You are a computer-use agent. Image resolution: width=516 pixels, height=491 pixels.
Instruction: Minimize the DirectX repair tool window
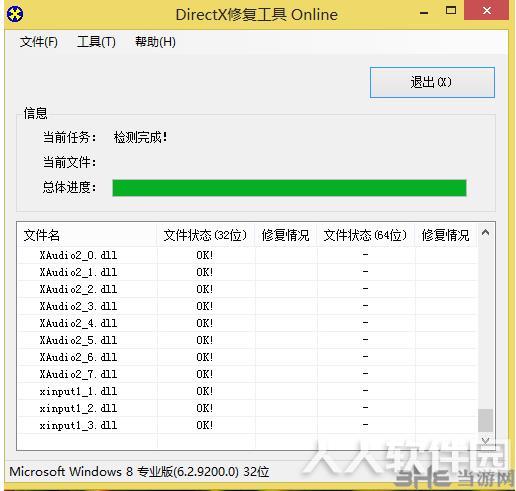click(424, 13)
